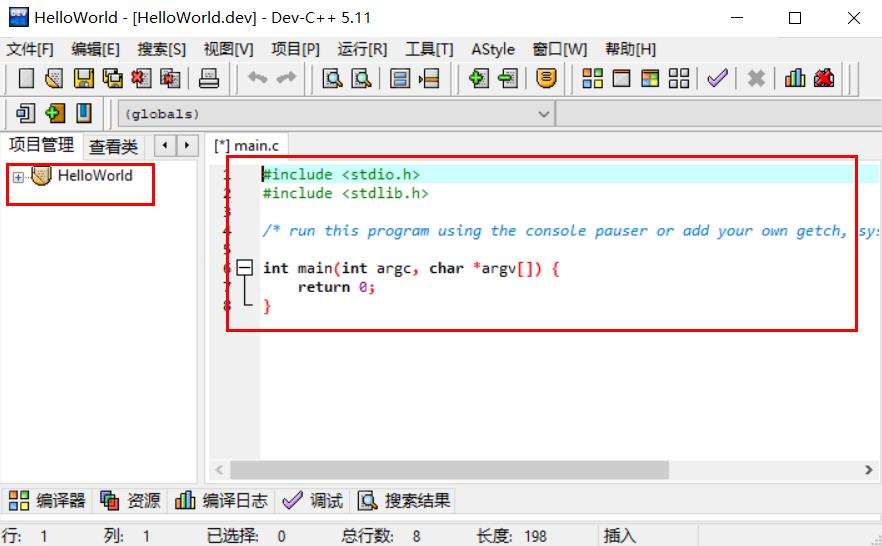Click the Remove from project green minus icon
Image resolution: width=882 pixels, height=546 pixels.
[x=507, y=78]
